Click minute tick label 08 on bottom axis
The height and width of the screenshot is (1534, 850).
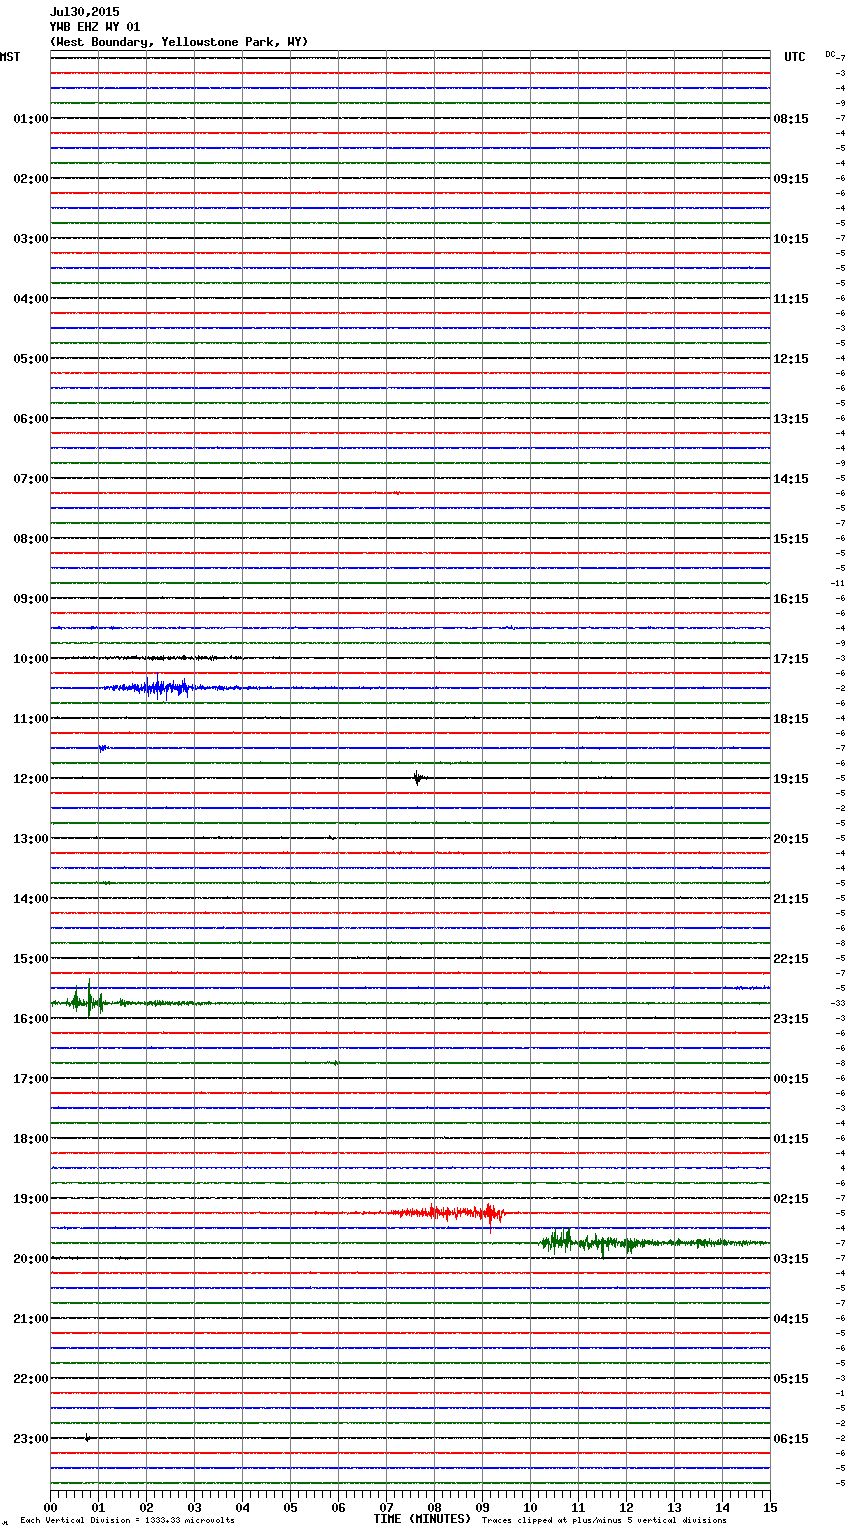coord(434,1507)
